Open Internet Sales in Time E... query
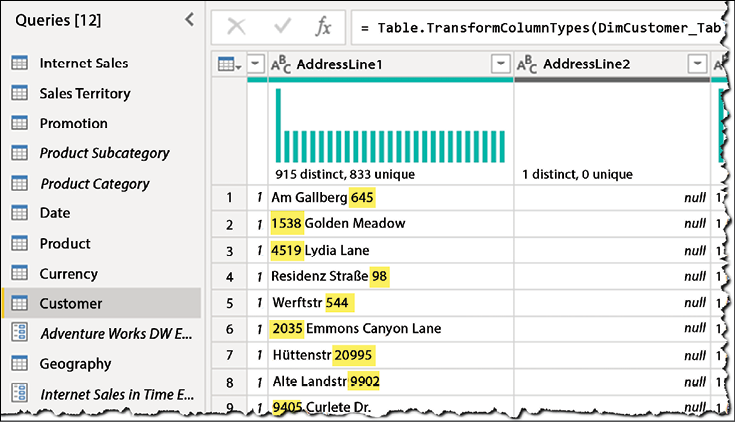 [117, 394]
